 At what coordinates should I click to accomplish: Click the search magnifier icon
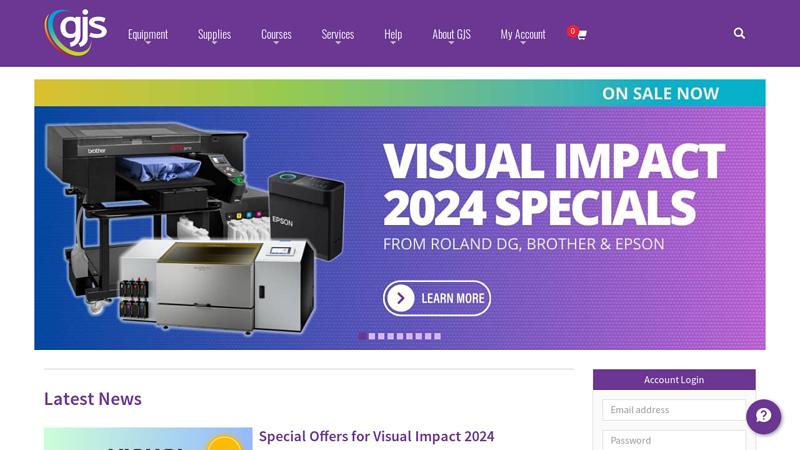[739, 34]
